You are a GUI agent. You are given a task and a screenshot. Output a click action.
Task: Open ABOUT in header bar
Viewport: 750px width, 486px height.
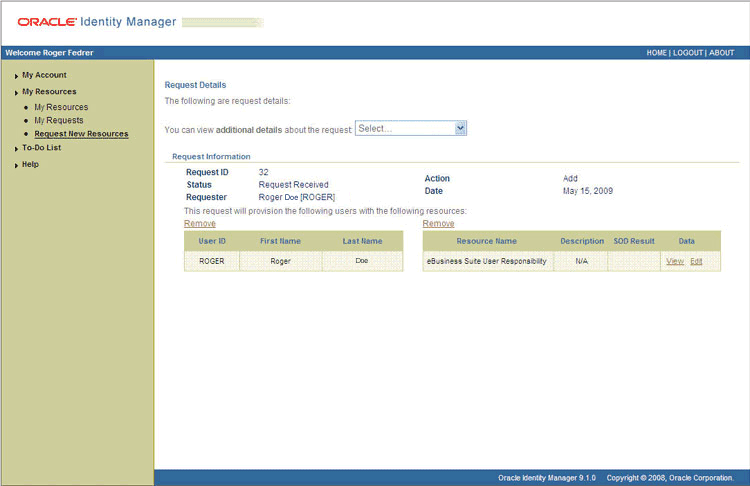[x=721, y=53]
